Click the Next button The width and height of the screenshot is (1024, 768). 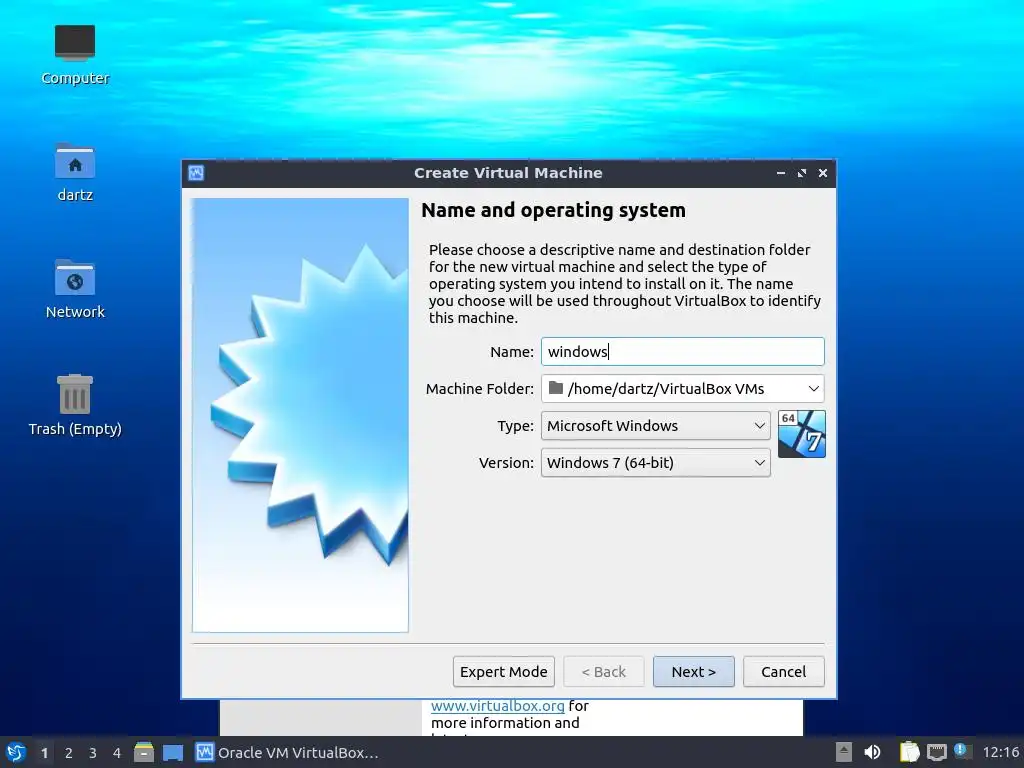click(694, 671)
